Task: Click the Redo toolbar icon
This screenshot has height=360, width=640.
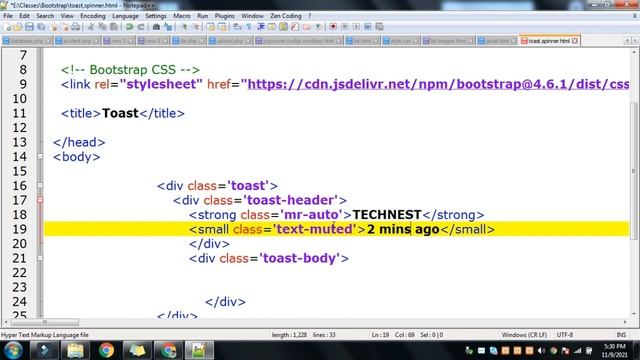Action: point(141,27)
